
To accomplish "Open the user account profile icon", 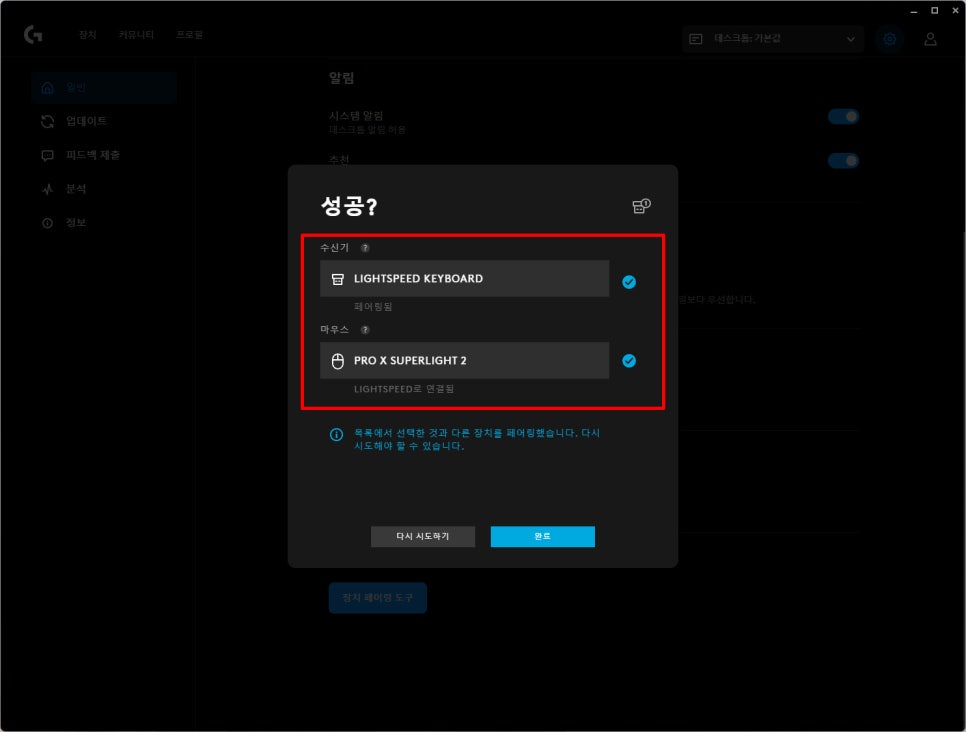I will (930, 39).
